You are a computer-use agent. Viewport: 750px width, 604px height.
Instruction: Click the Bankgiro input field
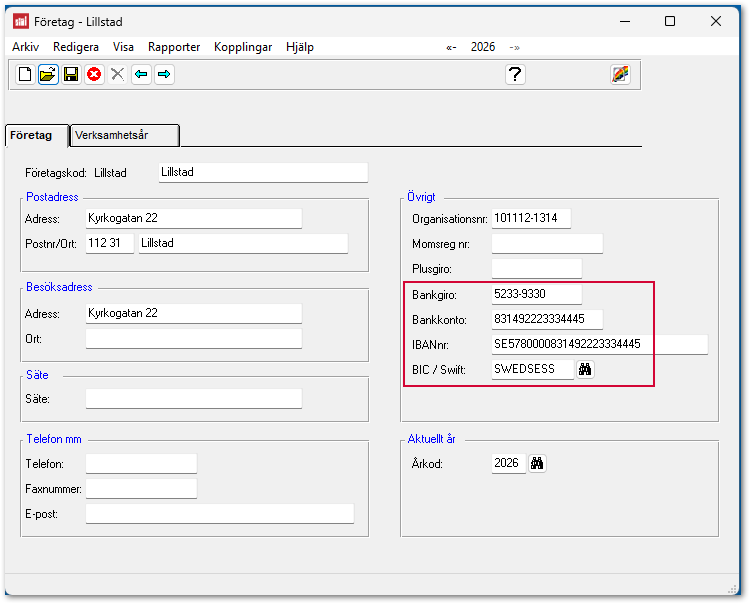[x=536, y=294]
